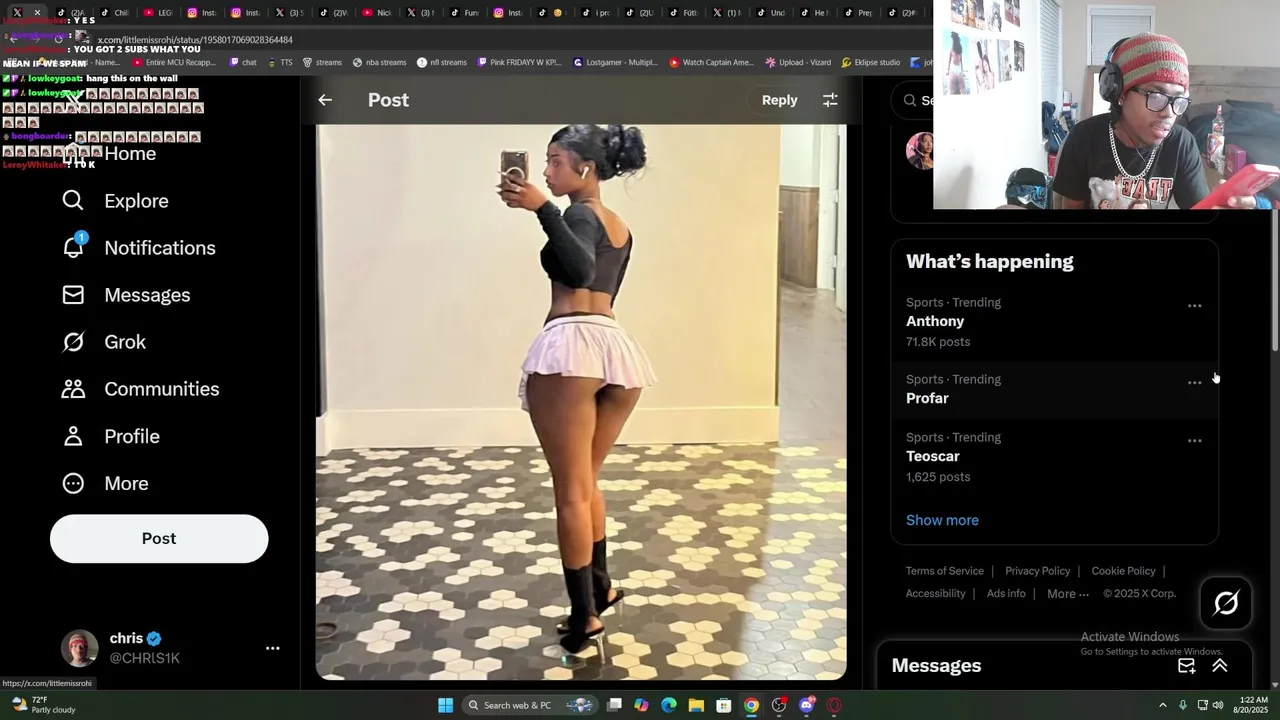Click the white Post button

click(159, 538)
